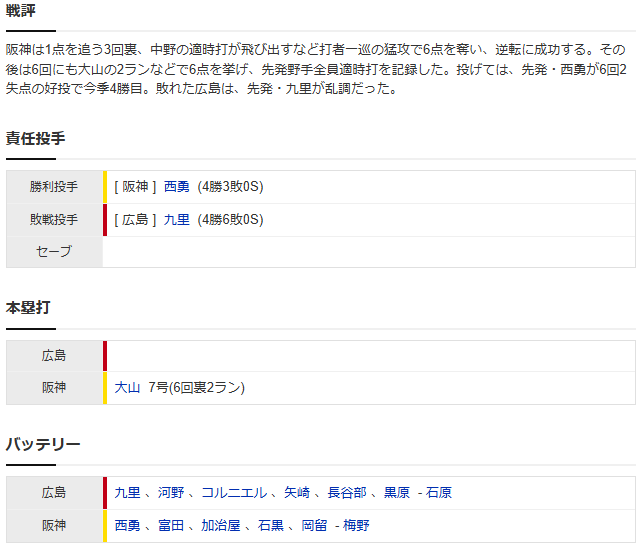Open catcher 梅野 player link

[x=356, y=525]
